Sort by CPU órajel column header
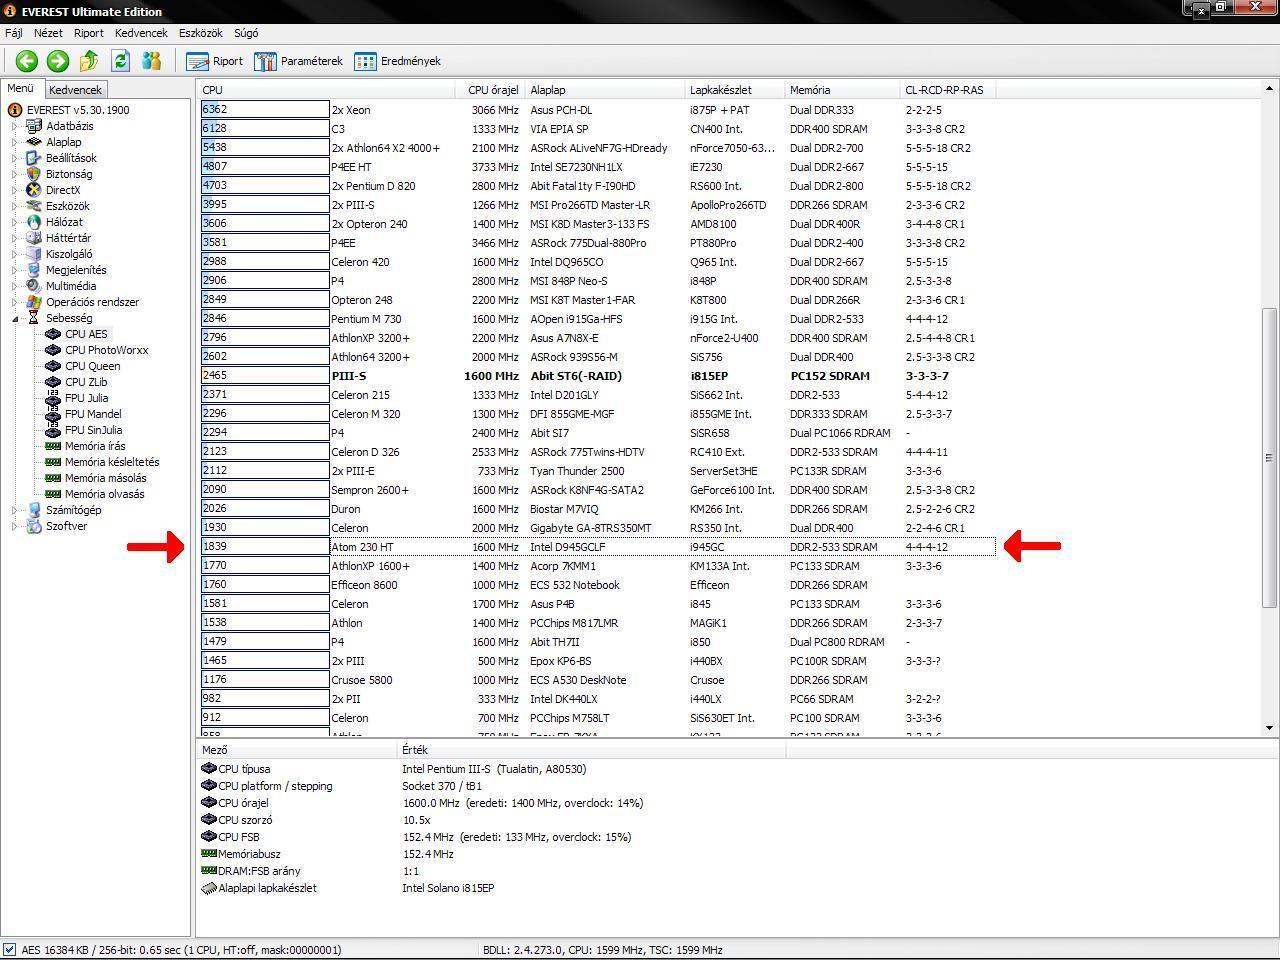Viewport: 1280px width, 960px height. pyautogui.click(x=492, y=90)
